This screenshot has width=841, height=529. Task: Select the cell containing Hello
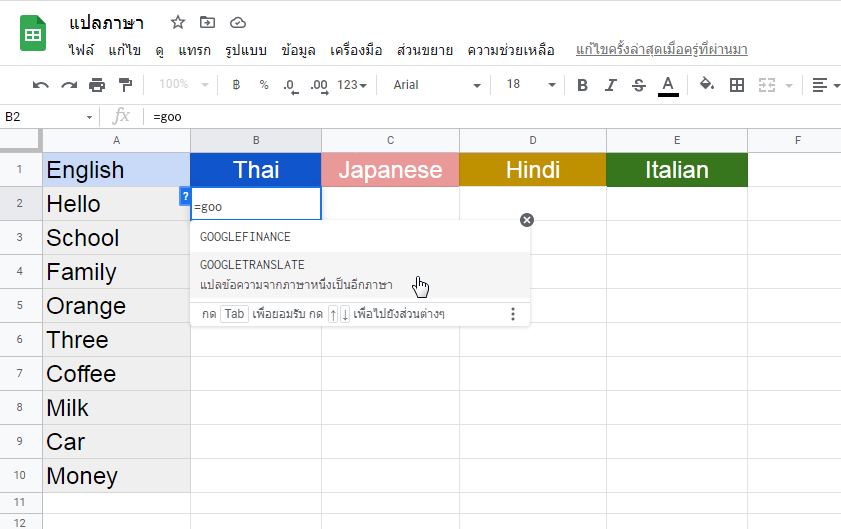tap(116, 204)
